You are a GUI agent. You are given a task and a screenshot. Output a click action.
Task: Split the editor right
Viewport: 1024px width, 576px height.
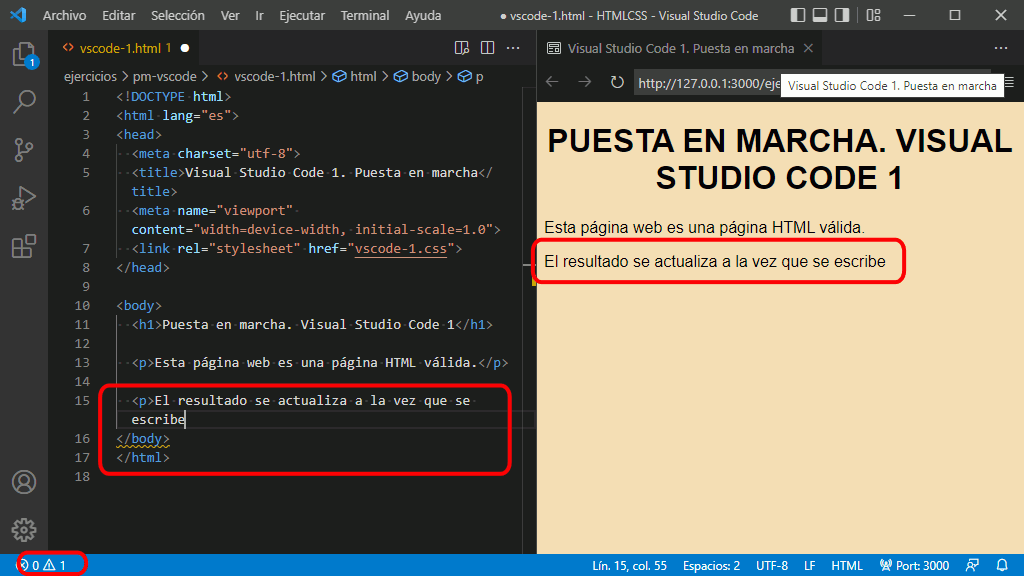487,48
